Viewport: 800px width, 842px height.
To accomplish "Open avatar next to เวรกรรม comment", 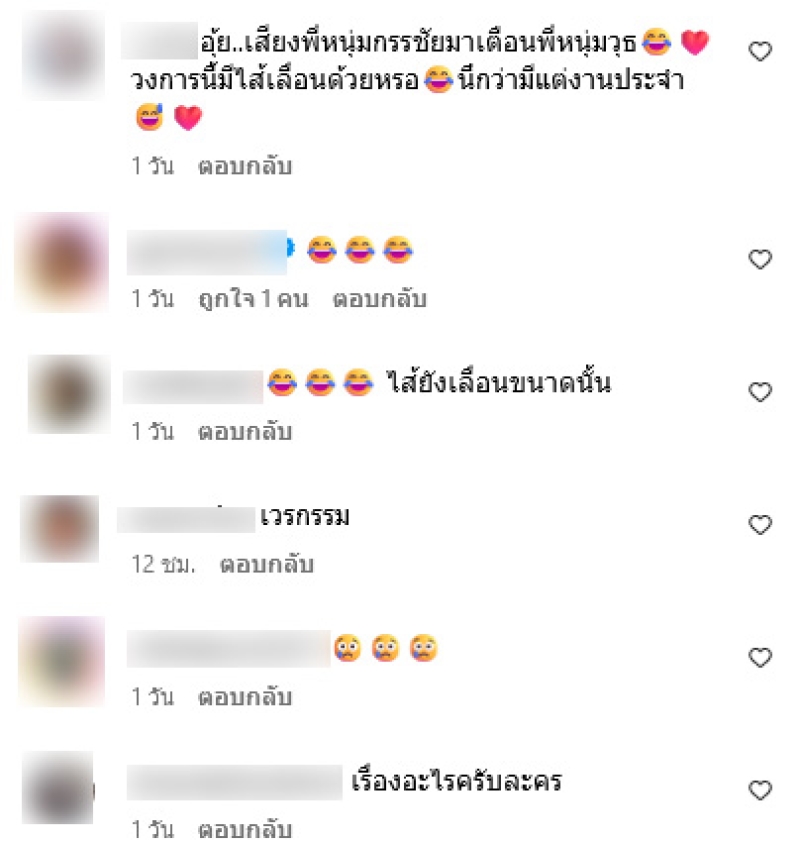I will [59, 529].
